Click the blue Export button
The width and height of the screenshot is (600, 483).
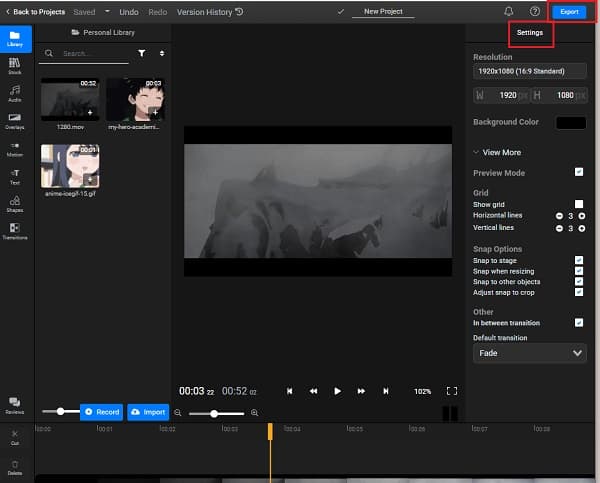pyautogui.click(x=569, y=12)
